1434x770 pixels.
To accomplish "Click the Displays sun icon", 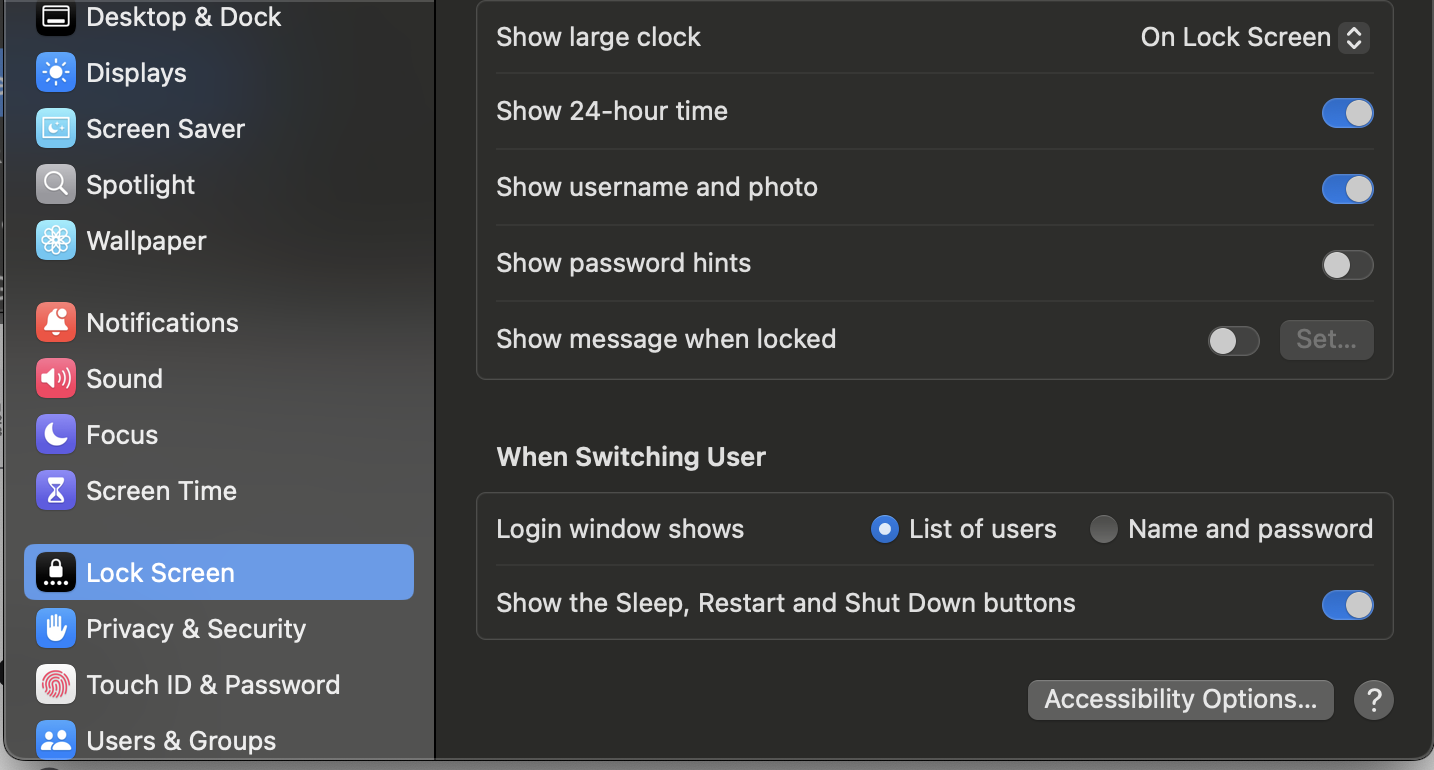I will coord(56,73).
